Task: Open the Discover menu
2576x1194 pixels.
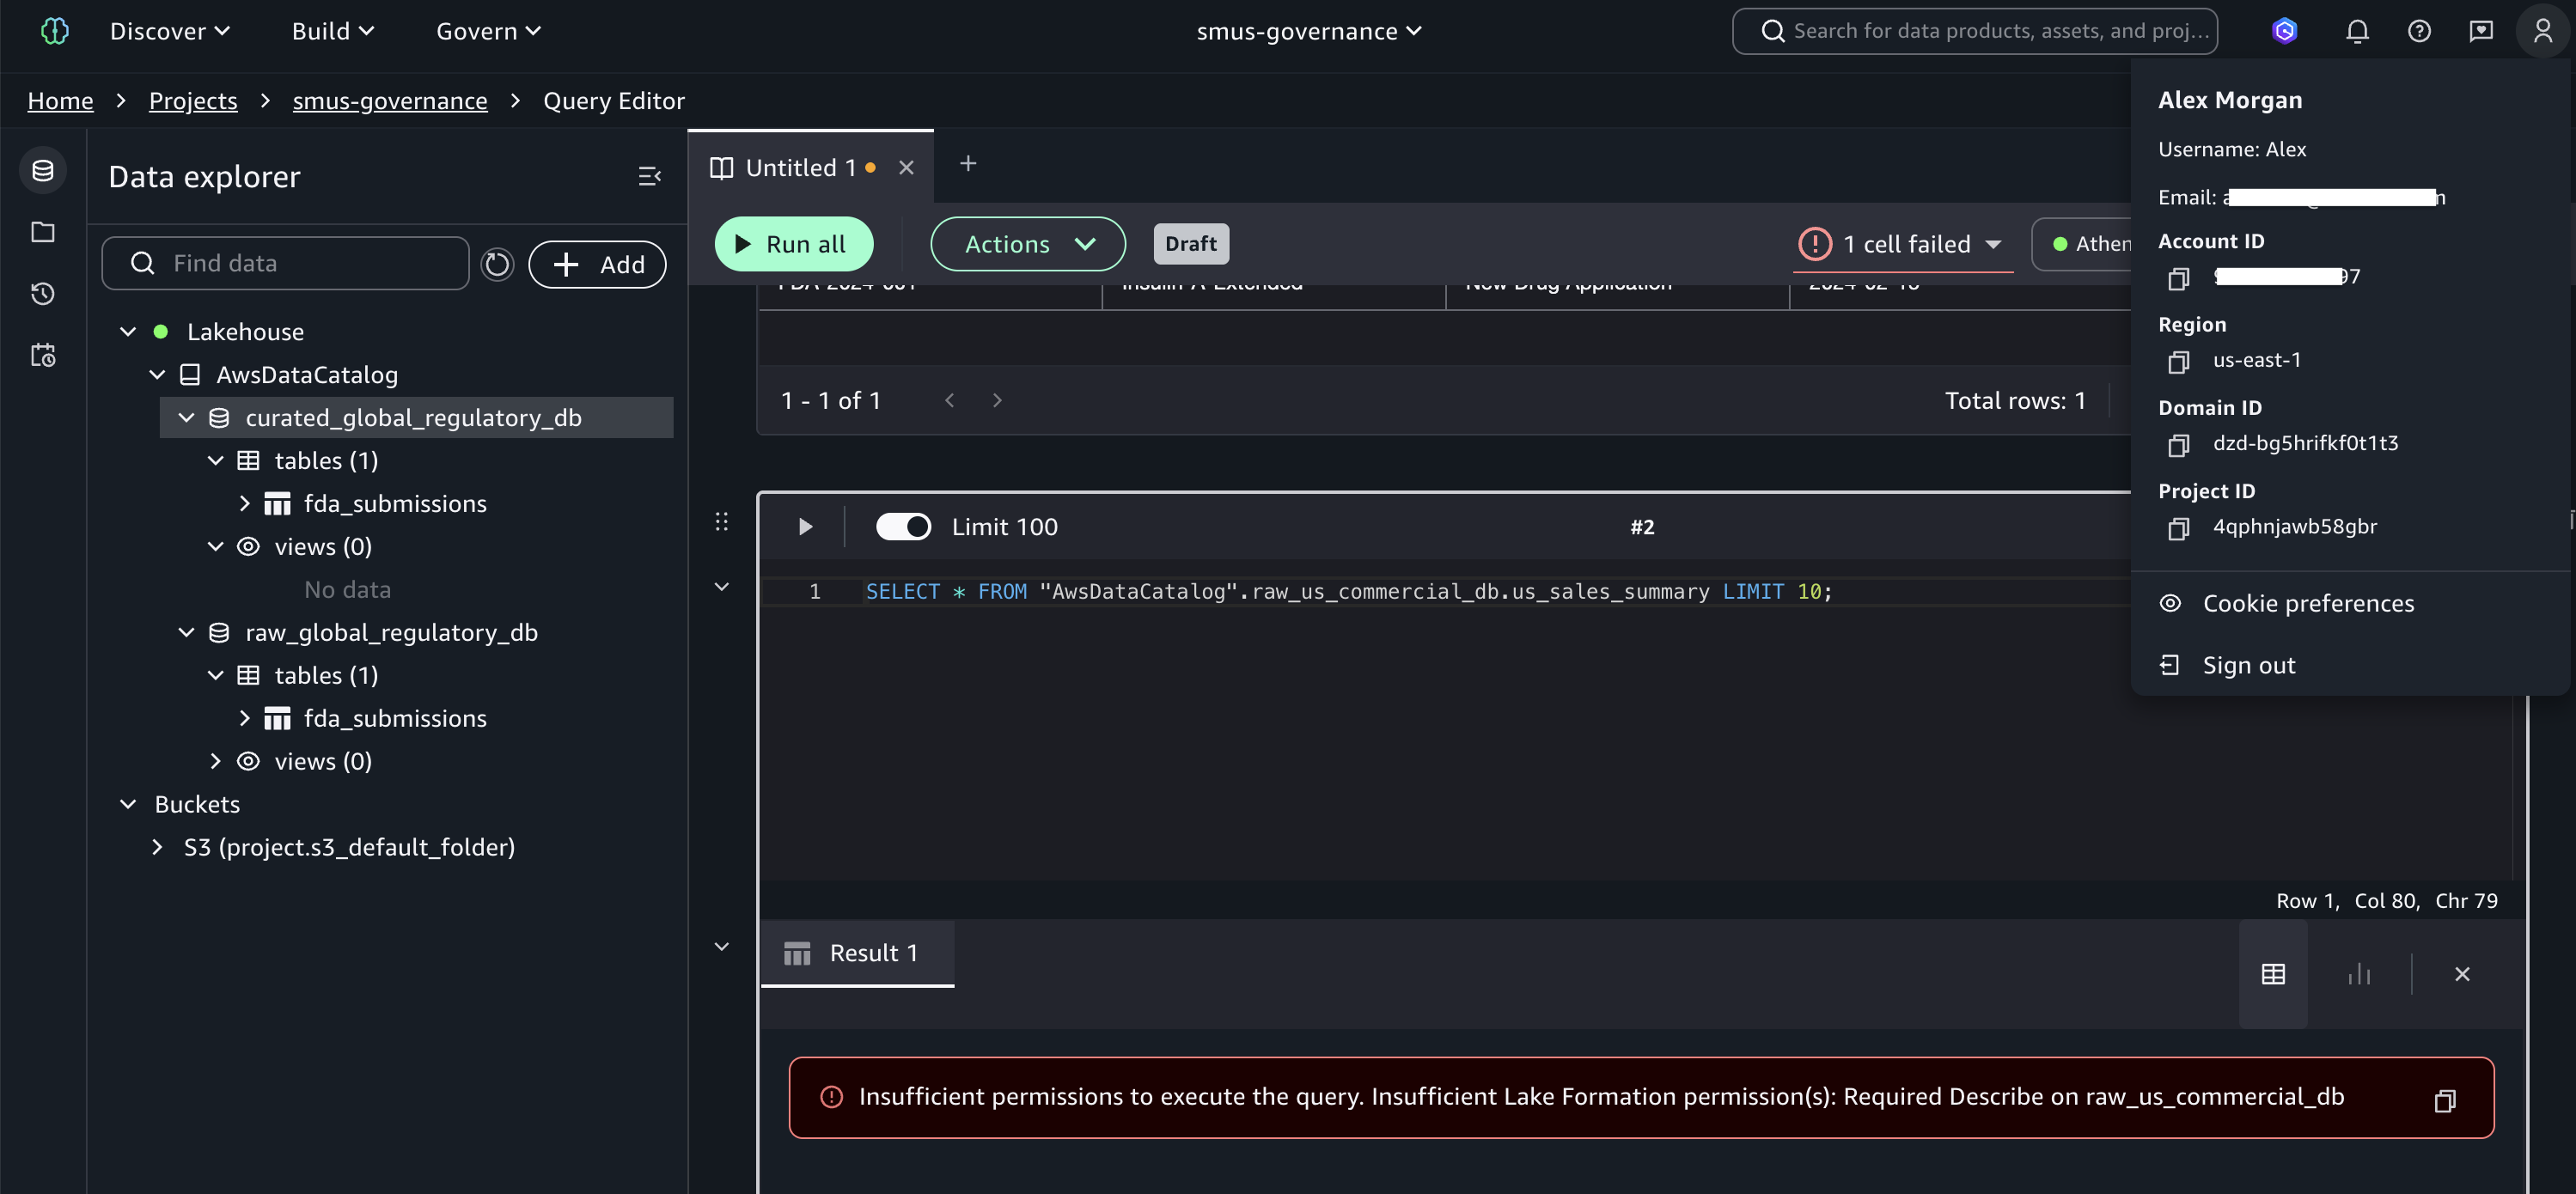Action: 170,31
